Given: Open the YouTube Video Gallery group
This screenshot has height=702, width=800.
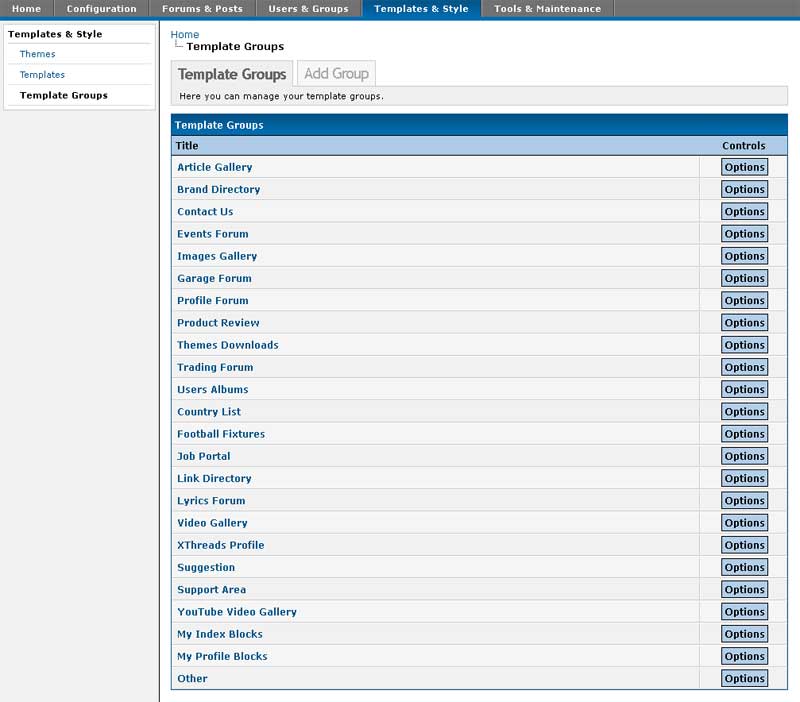Looking at the screenshot, I should 237,612.
